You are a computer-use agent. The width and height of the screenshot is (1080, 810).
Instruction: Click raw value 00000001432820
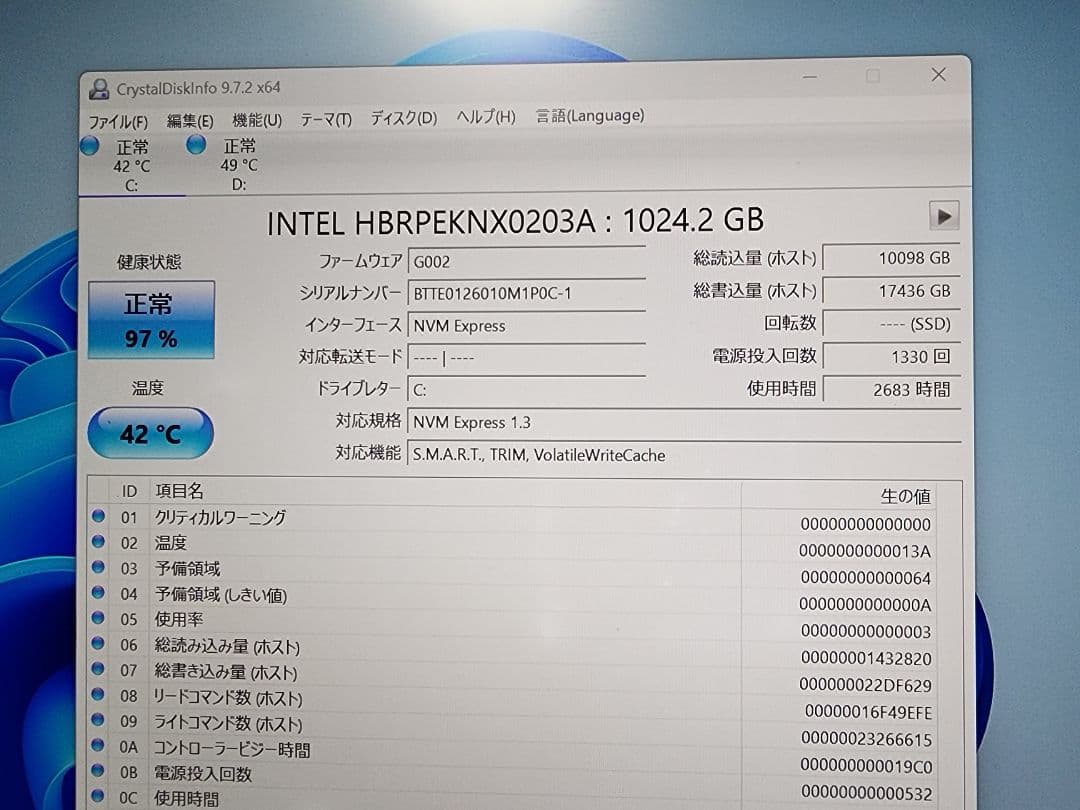pyautogui.click(x=866, y=658)
